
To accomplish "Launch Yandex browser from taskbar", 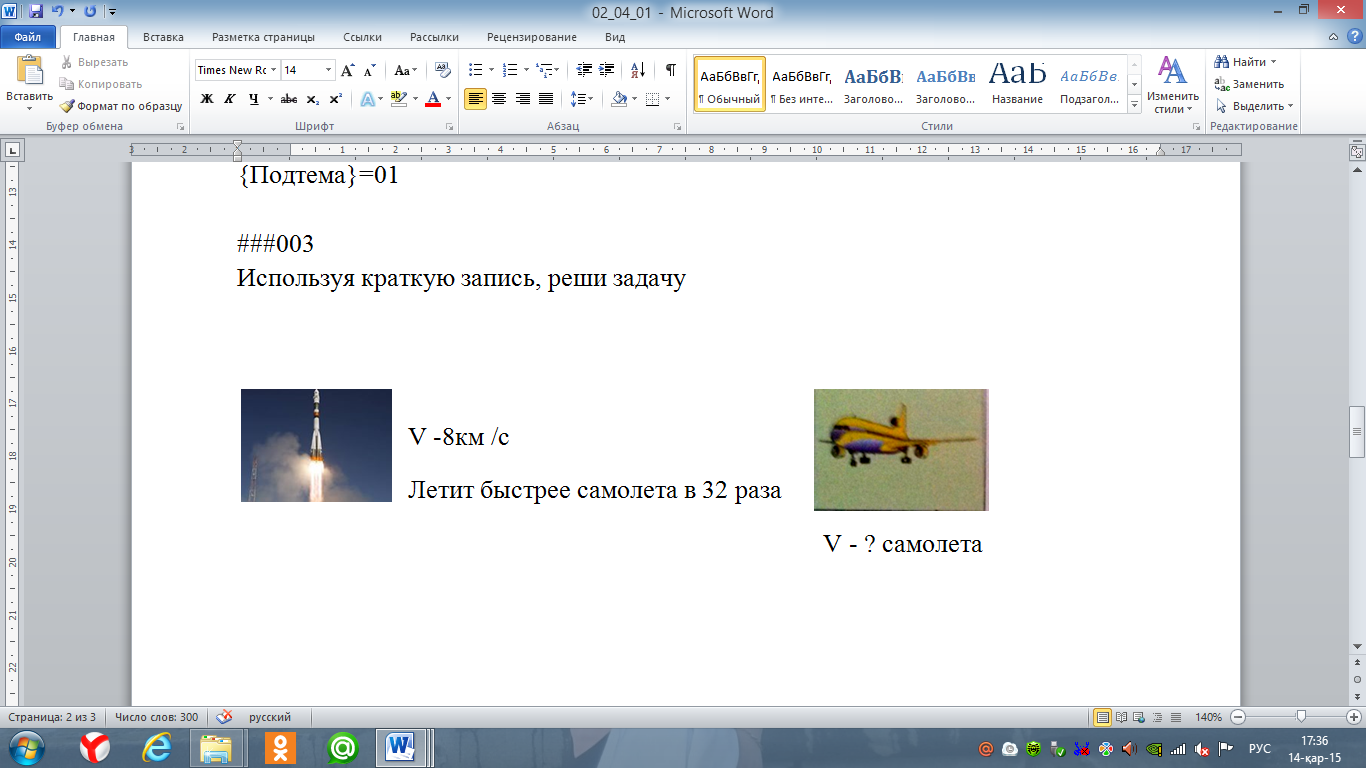I will click(95, 748).
